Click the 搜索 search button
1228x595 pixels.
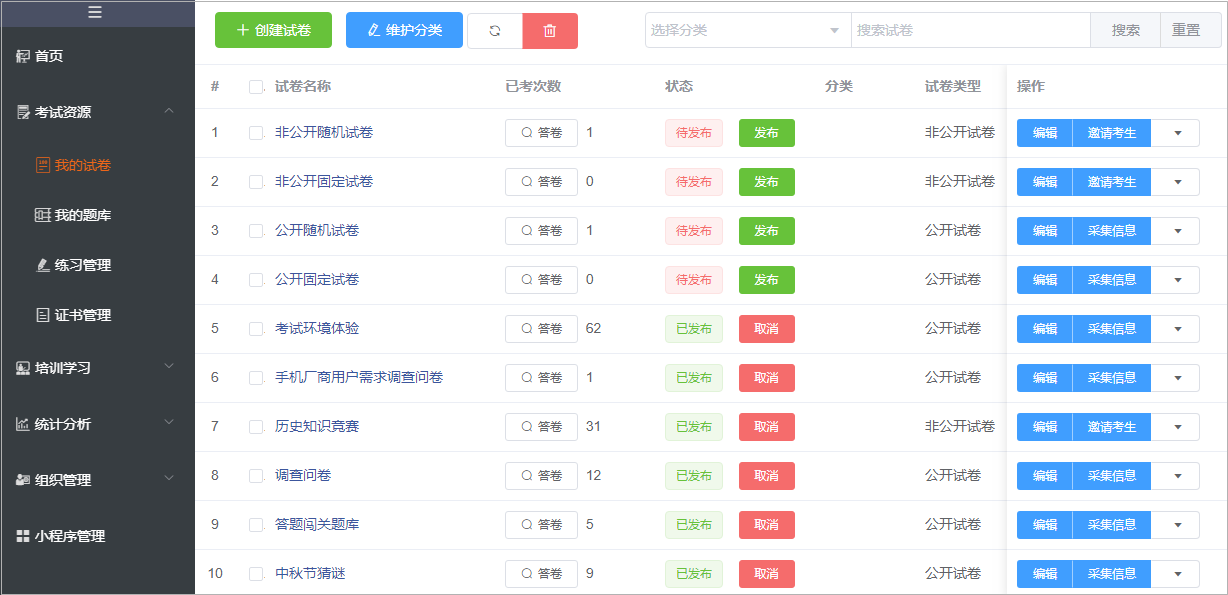point(1126,30)
